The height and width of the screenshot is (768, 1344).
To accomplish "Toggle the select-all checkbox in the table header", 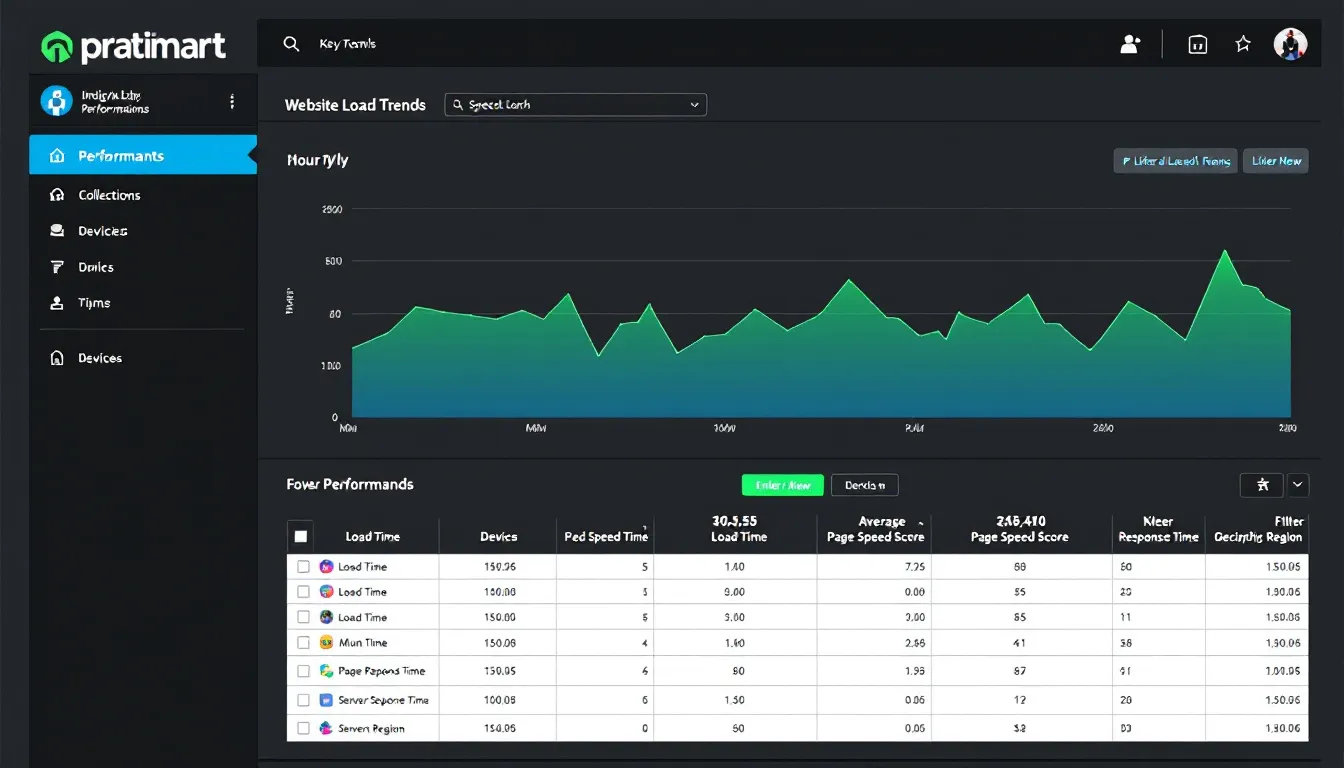I will coord(301,536).
